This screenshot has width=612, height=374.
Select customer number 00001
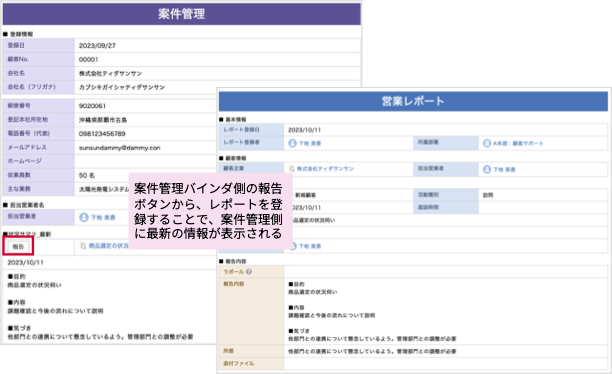(89, 59)
